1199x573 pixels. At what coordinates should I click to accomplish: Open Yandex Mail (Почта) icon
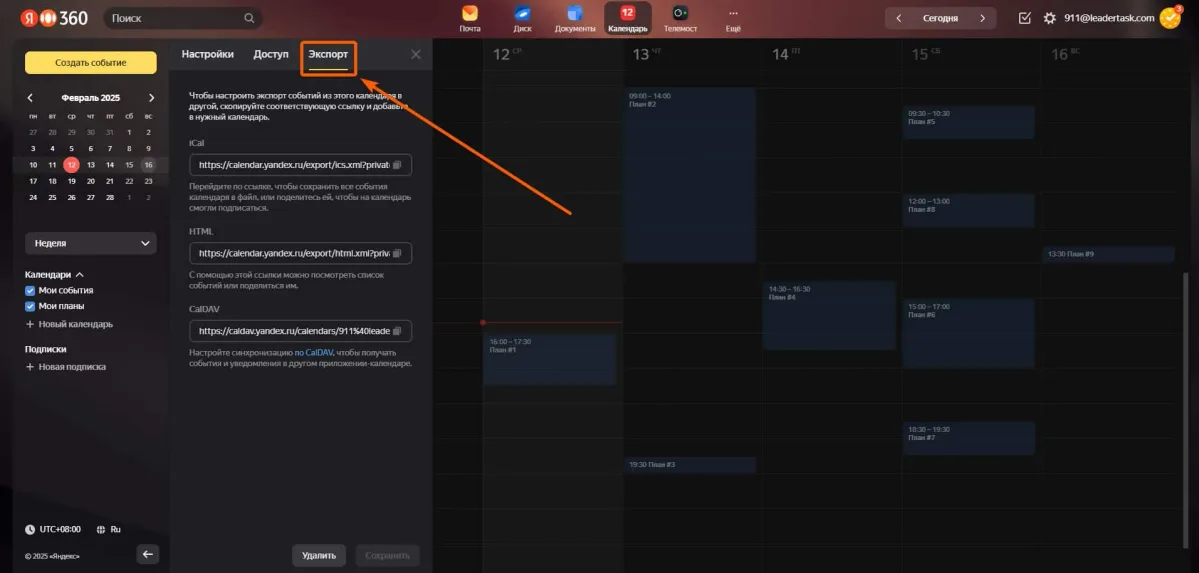470,15
